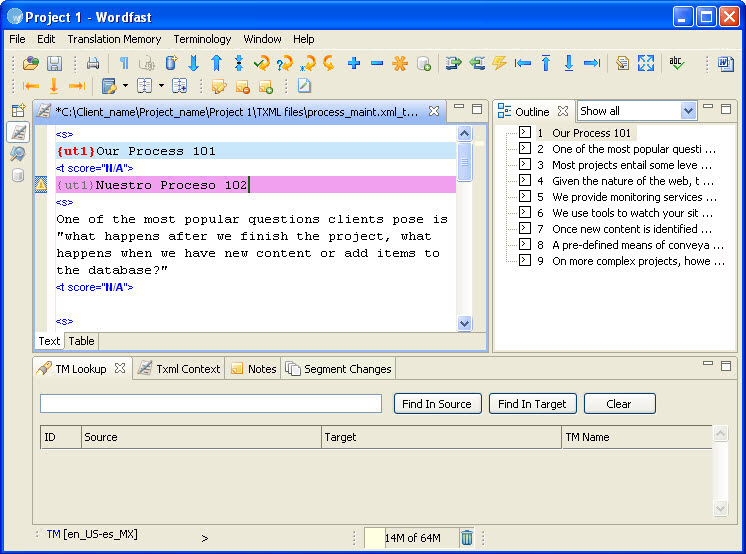The width and height of the screenshot is (746, 554).
Task: Open the Segment Changes tab
Action: [338, 369]
